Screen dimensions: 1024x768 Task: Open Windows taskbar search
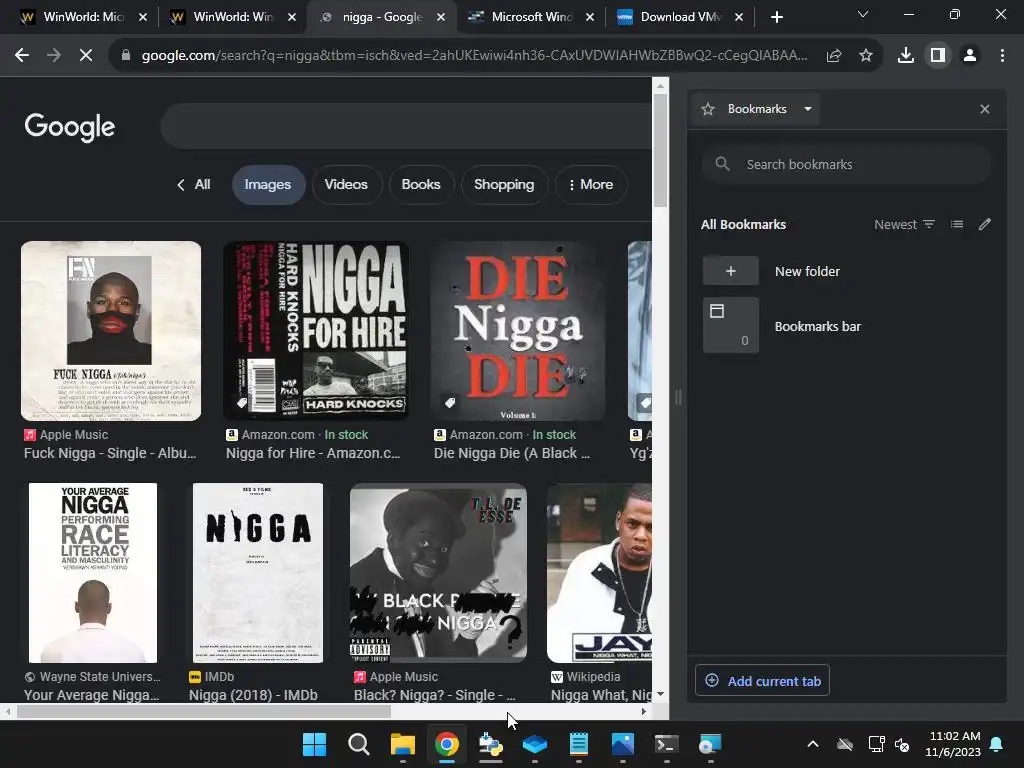coord(359,744)
